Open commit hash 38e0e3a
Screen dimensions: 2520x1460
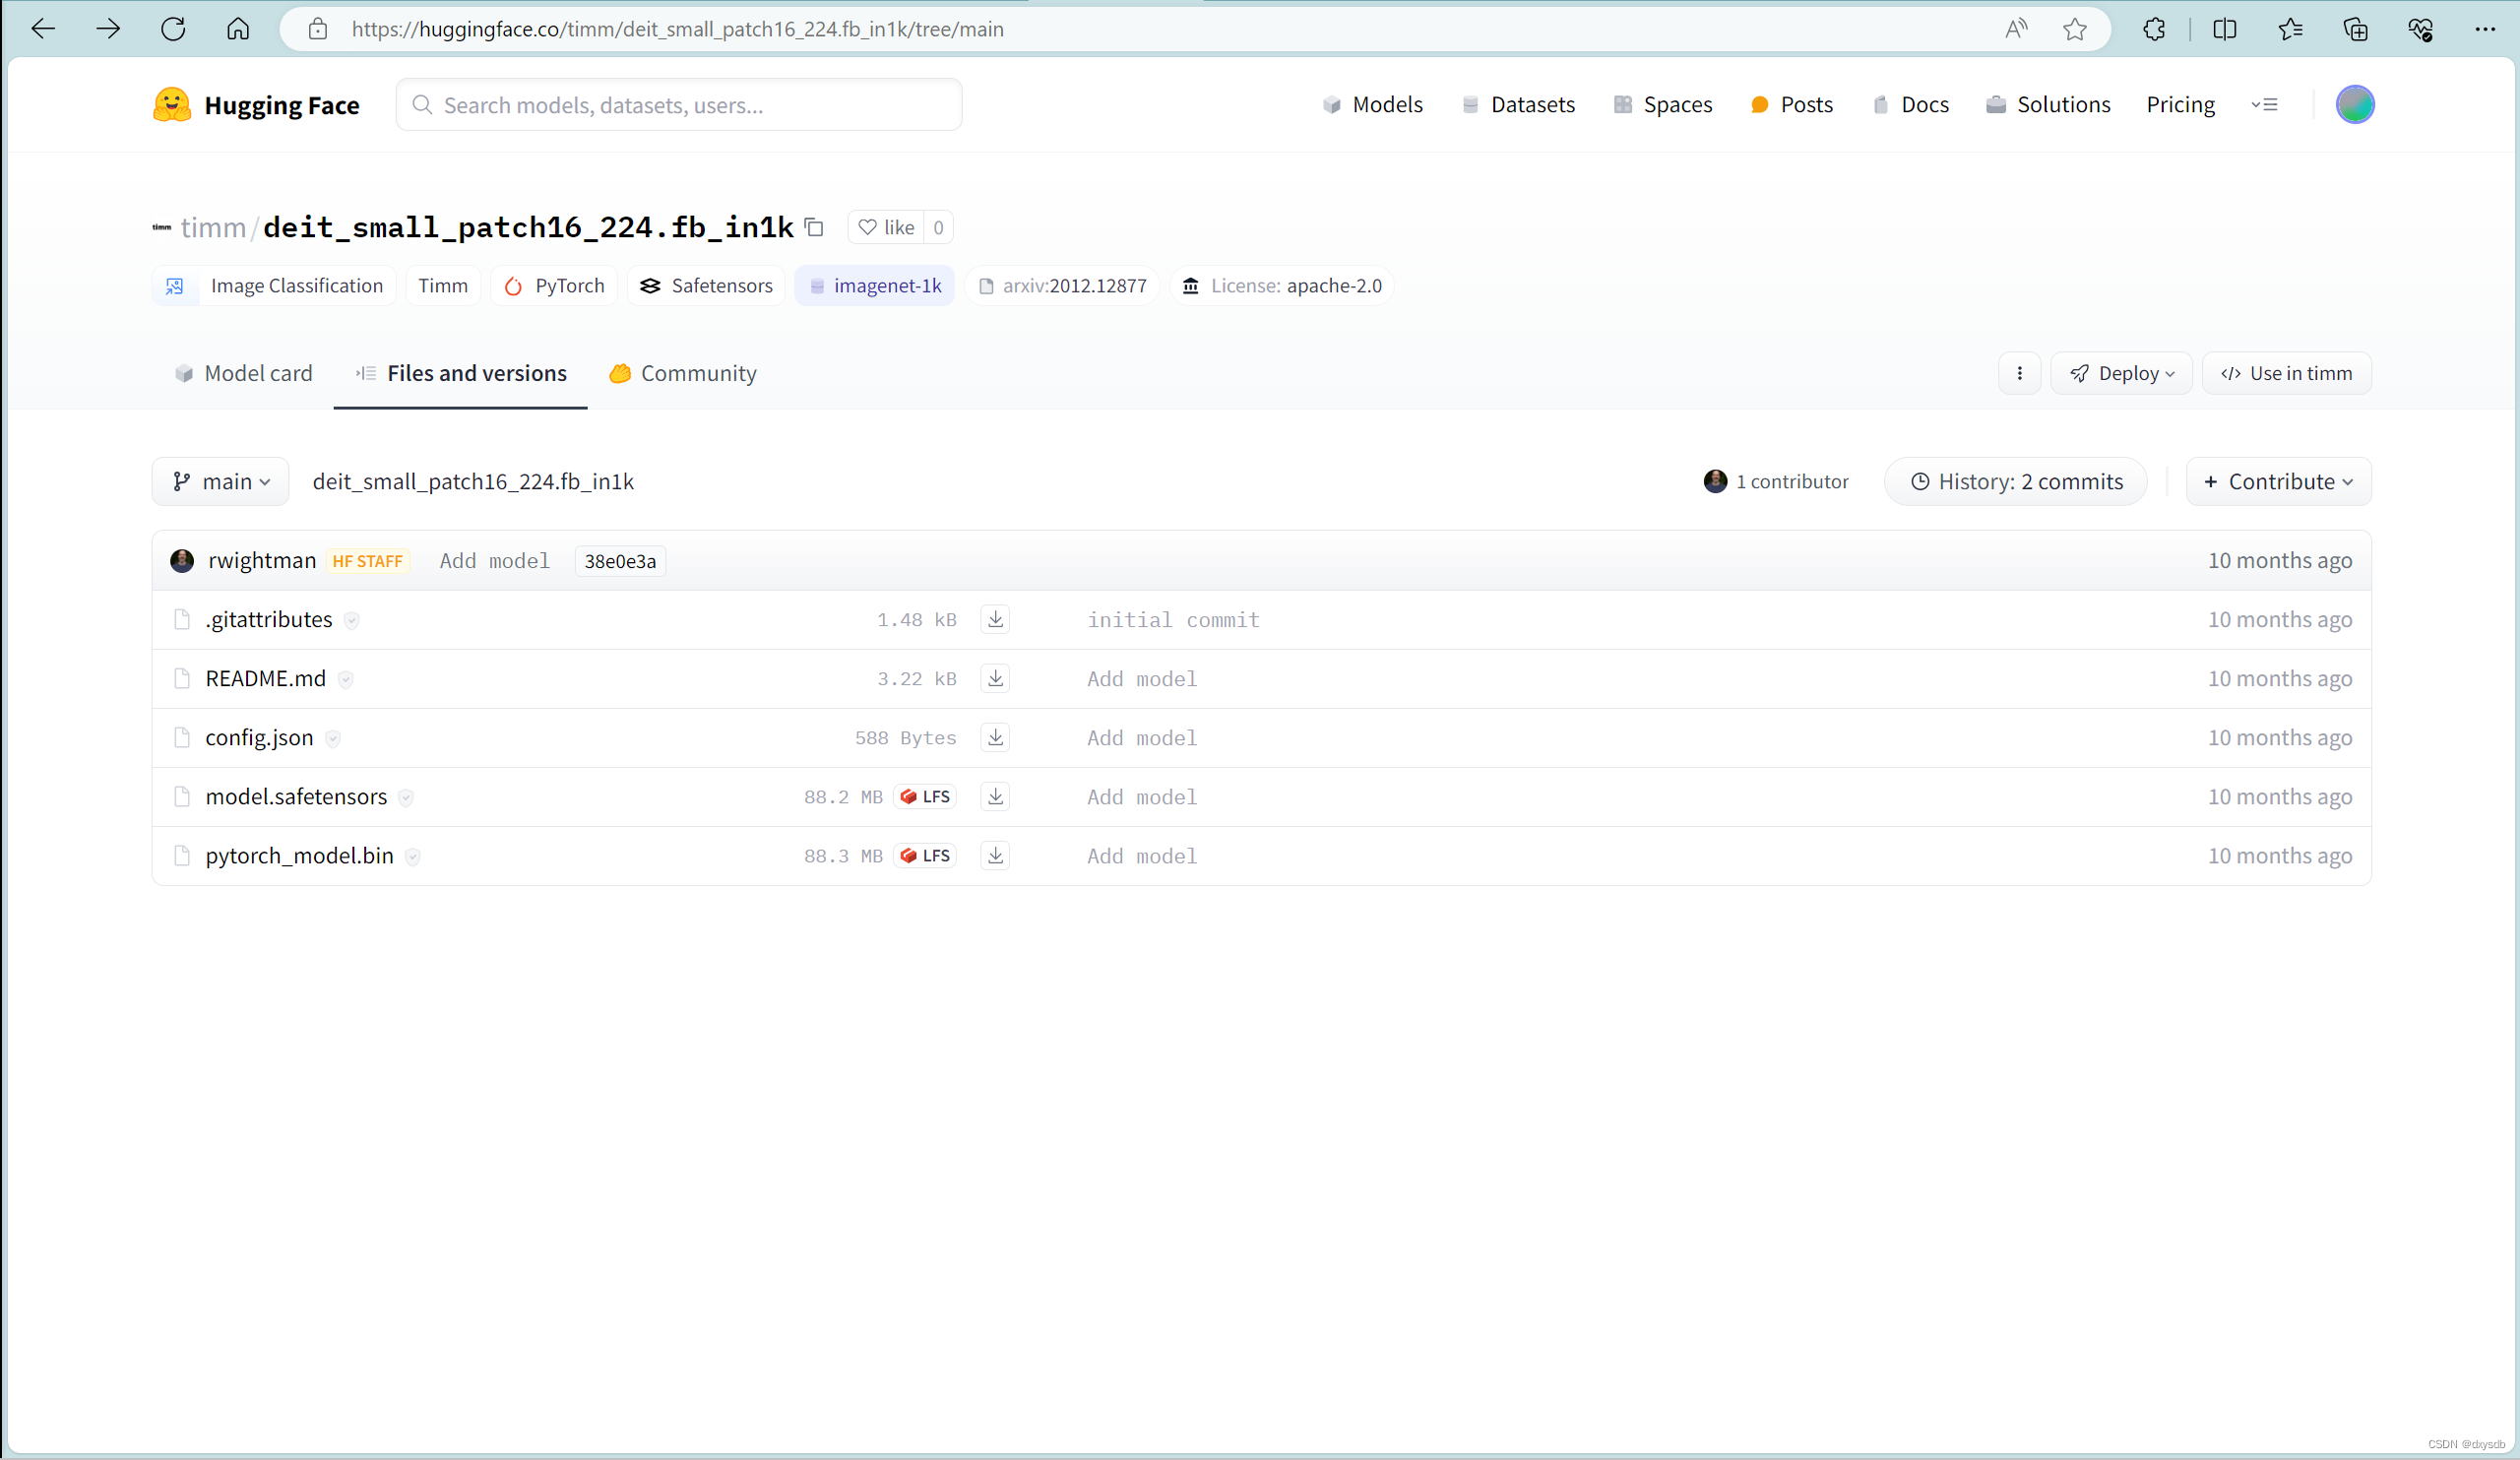click(x=620, y=561)
